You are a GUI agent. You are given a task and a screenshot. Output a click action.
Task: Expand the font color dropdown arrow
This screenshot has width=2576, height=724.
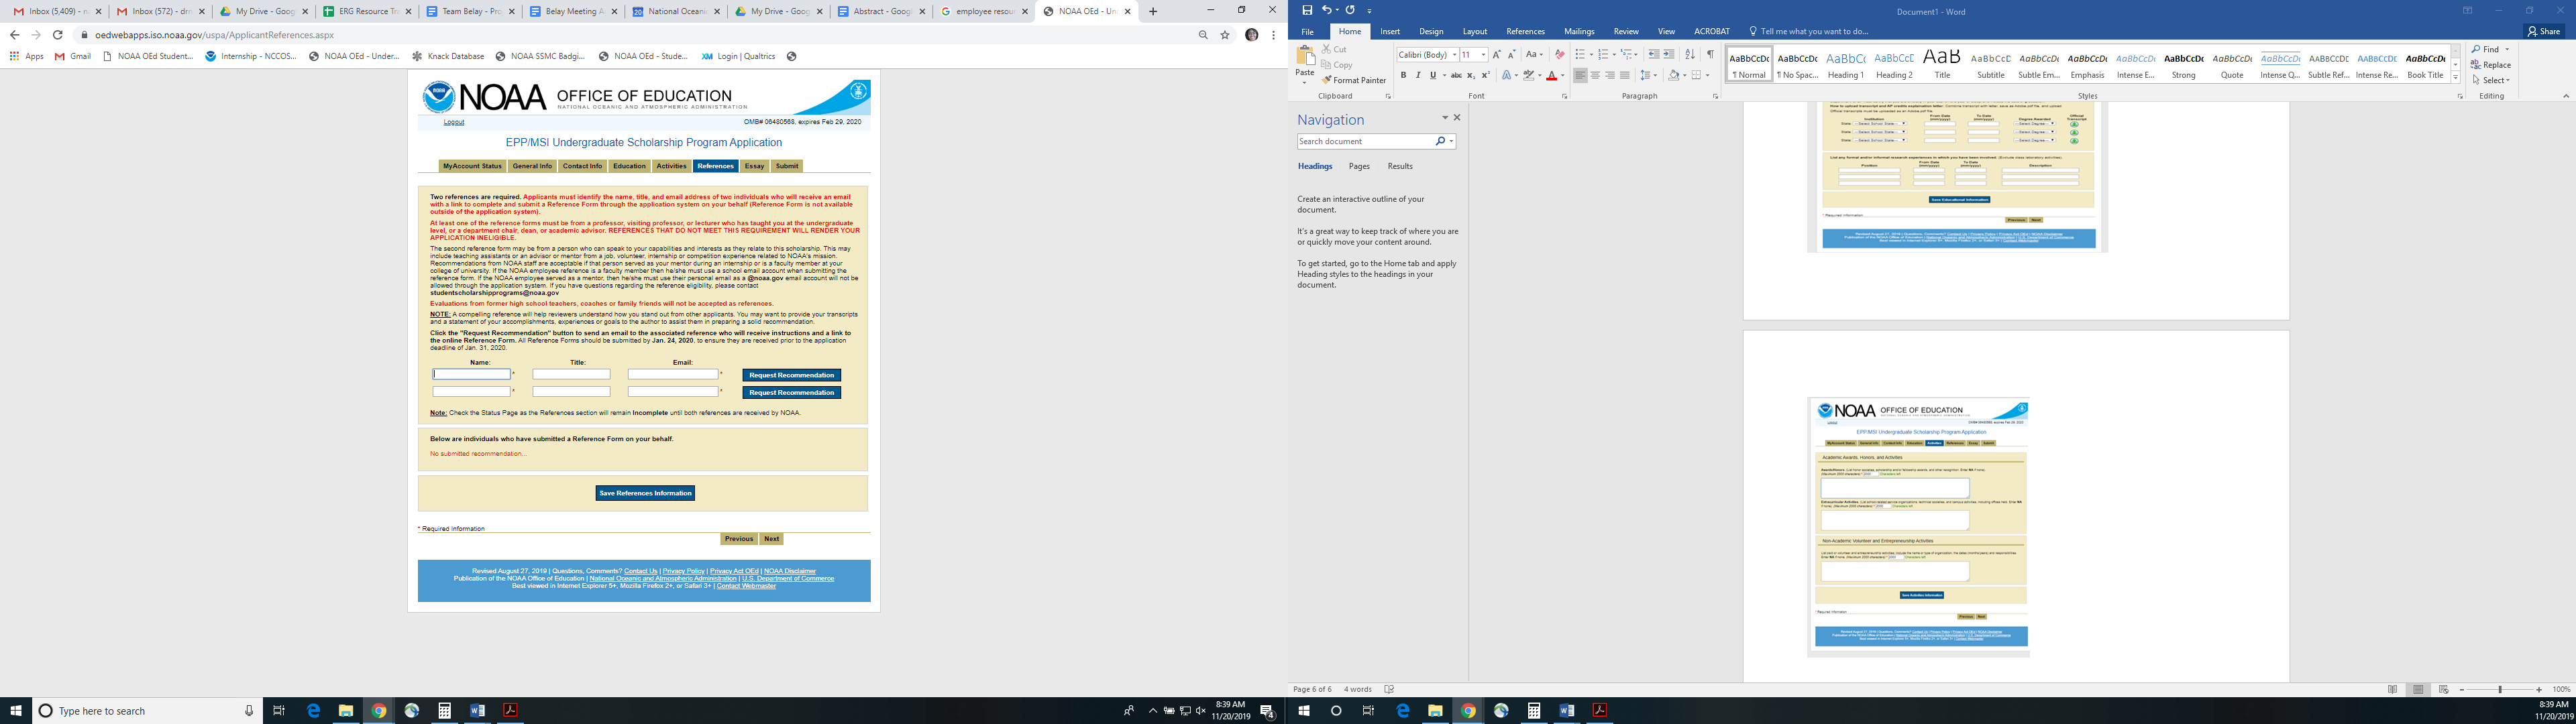click(1562, 75)
